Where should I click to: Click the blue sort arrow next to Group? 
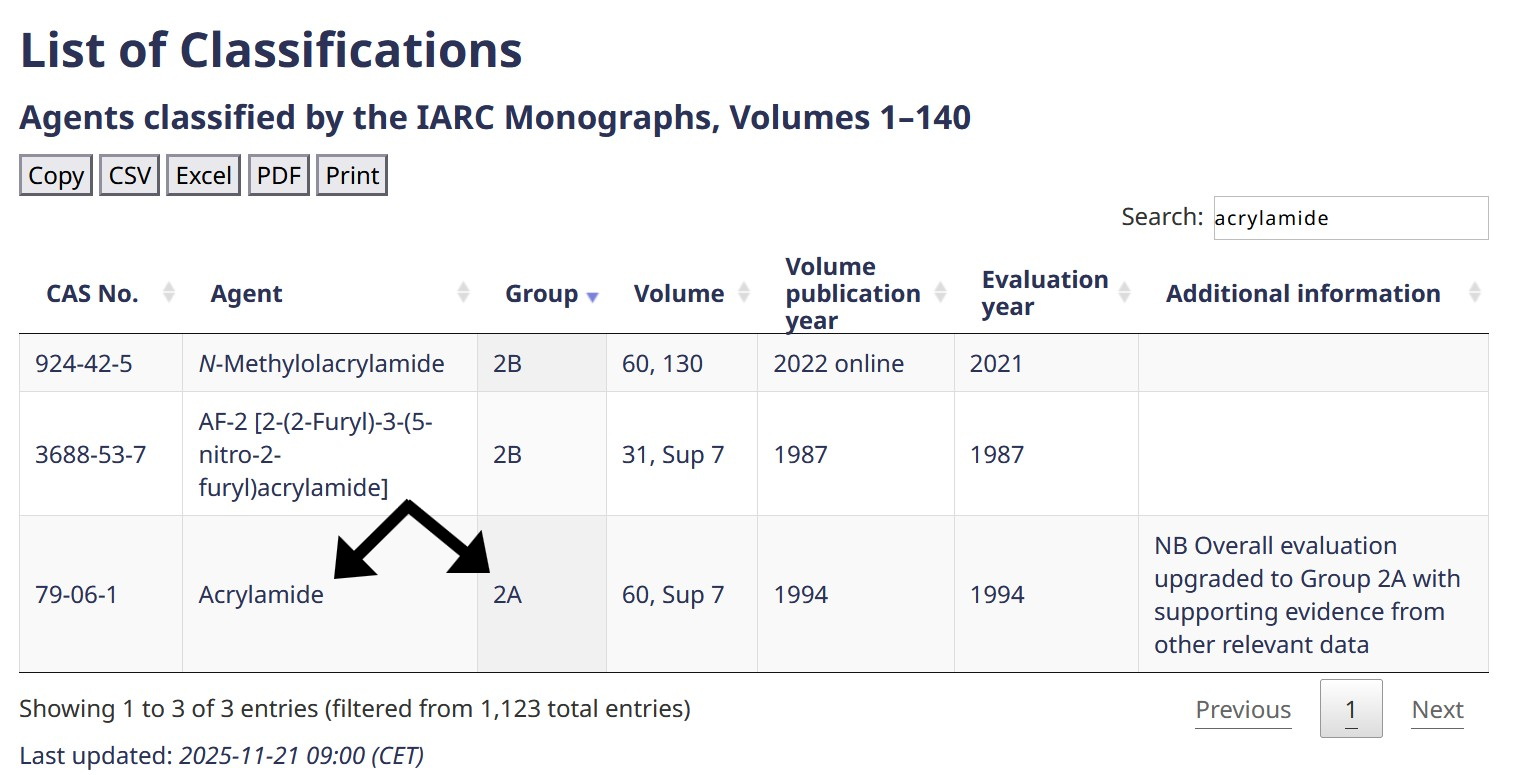pos(592,296)
